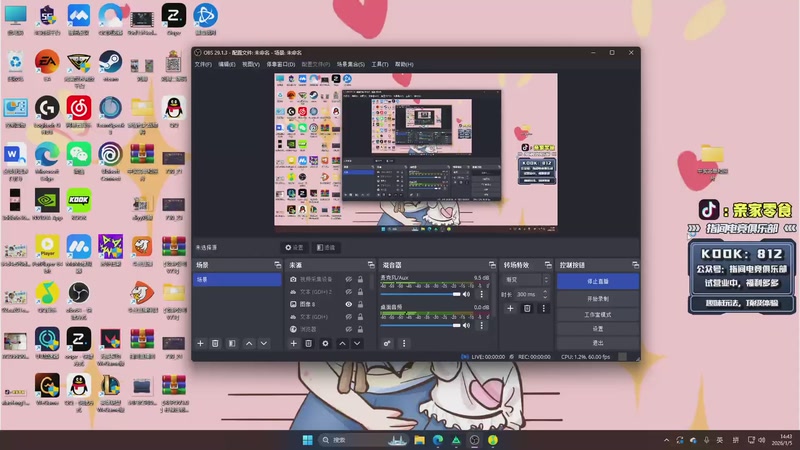Screen dimensions: 800x450
Task: Open Ubisoft Connect desktop icon
Action: click(110, 161)
